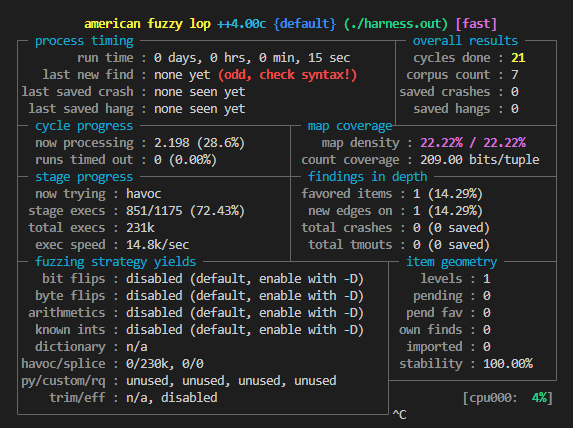Click the total crashes value '0 (0 saved)'

pos(451,228)
